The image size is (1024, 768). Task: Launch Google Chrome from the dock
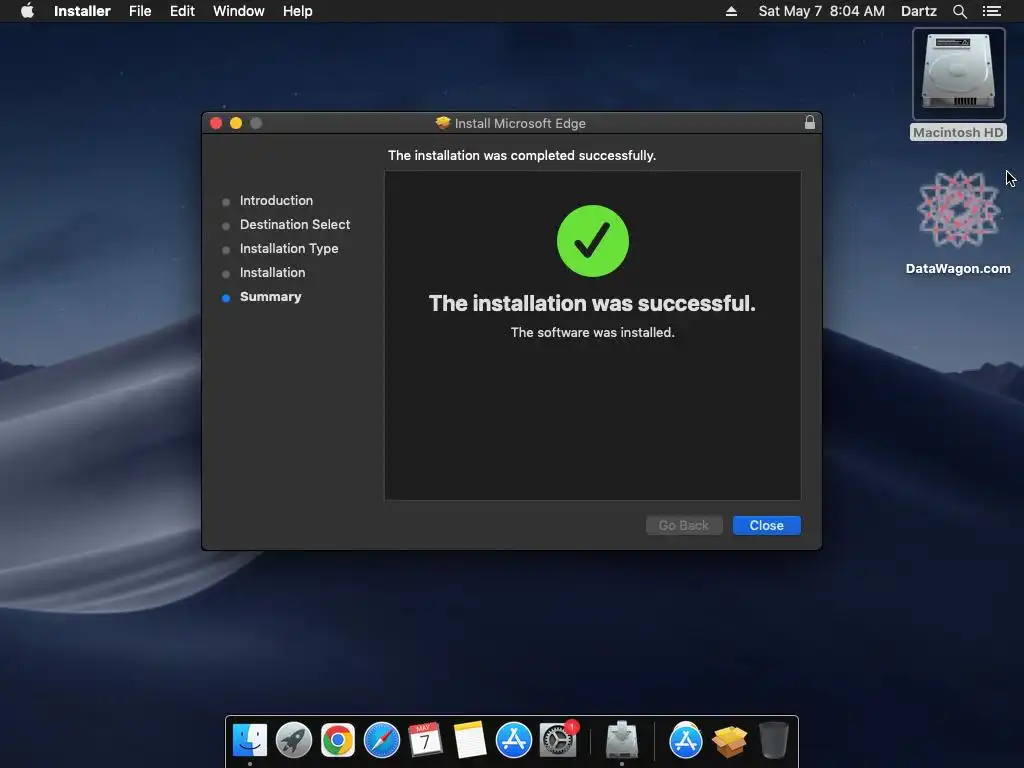click(338, 740)
